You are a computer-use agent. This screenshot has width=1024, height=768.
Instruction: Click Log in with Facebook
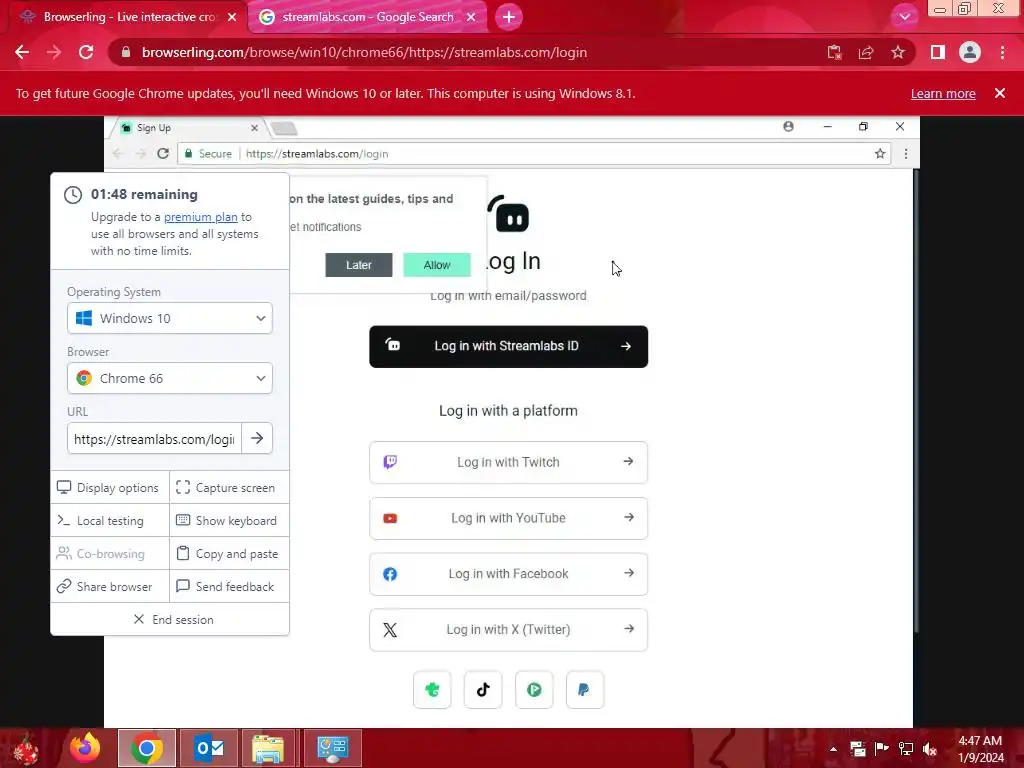click(x=509, y=574)
